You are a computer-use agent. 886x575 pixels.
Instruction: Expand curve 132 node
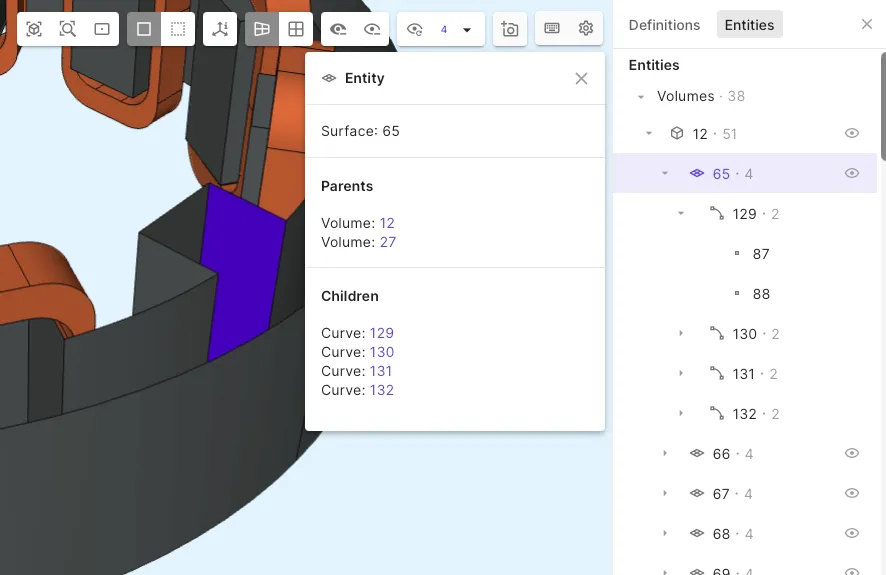tap(681, 413)
